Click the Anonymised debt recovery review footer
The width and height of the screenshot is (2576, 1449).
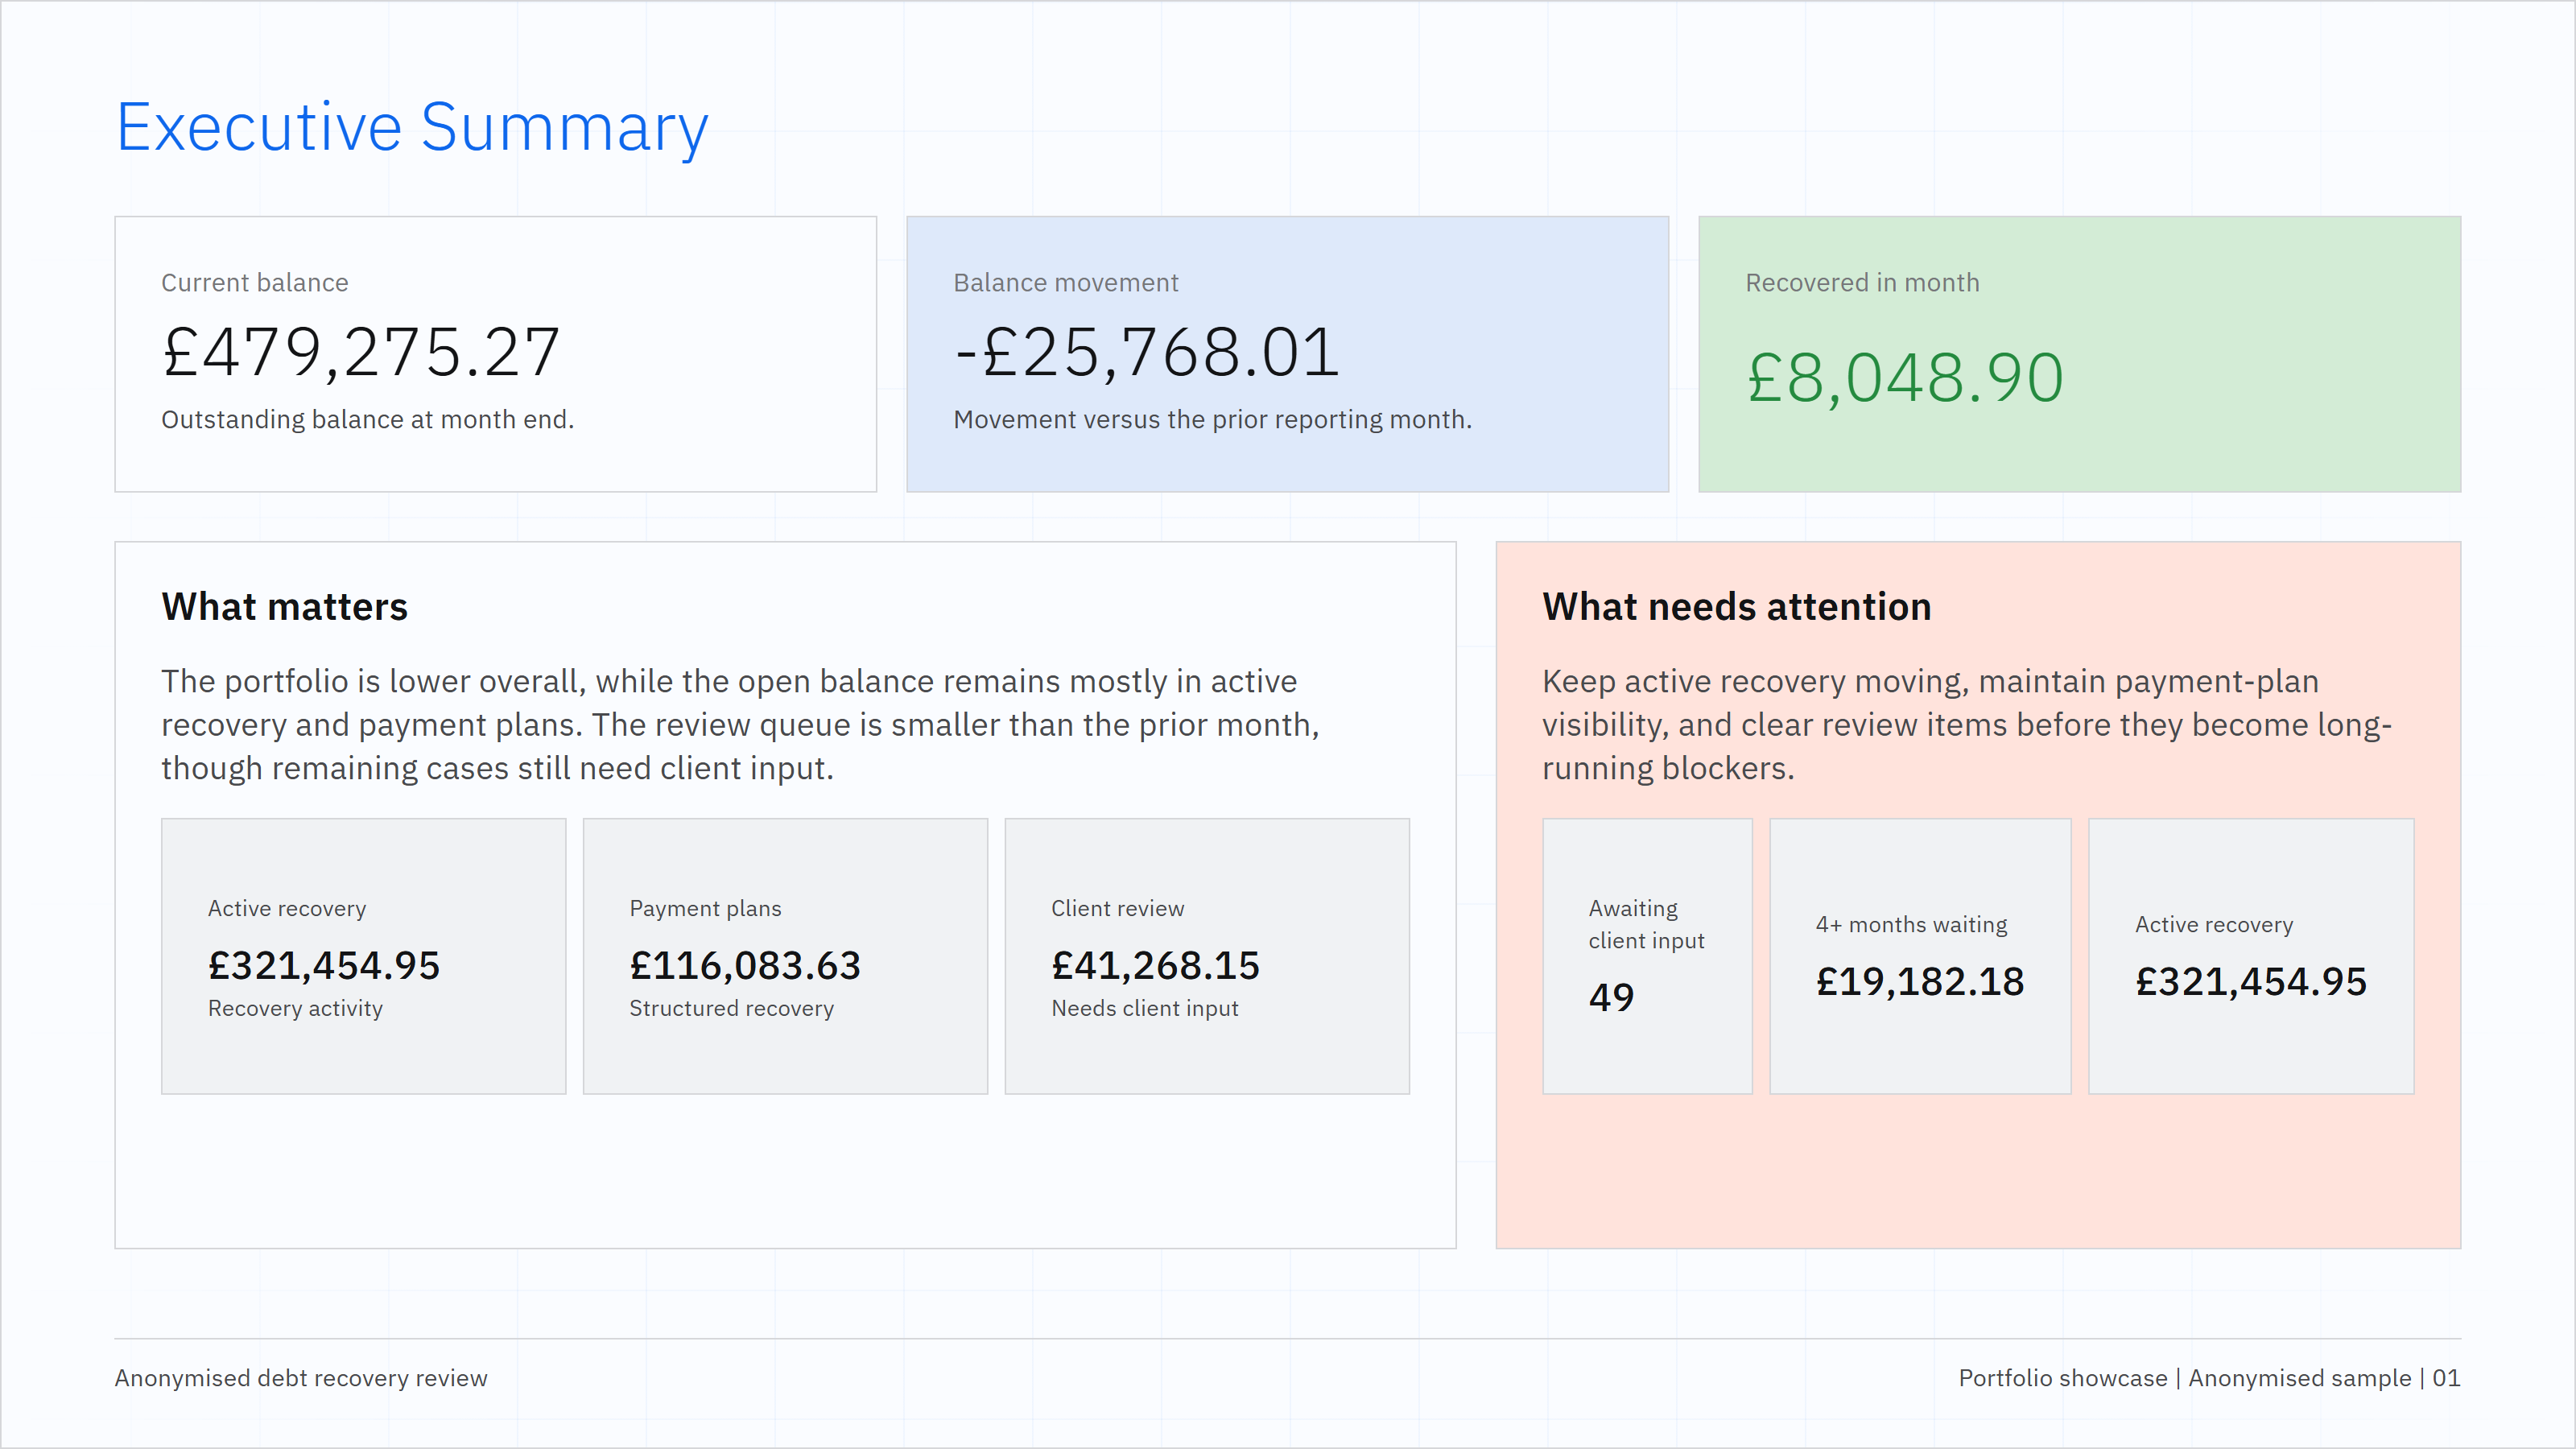(x=301, y=1378)
